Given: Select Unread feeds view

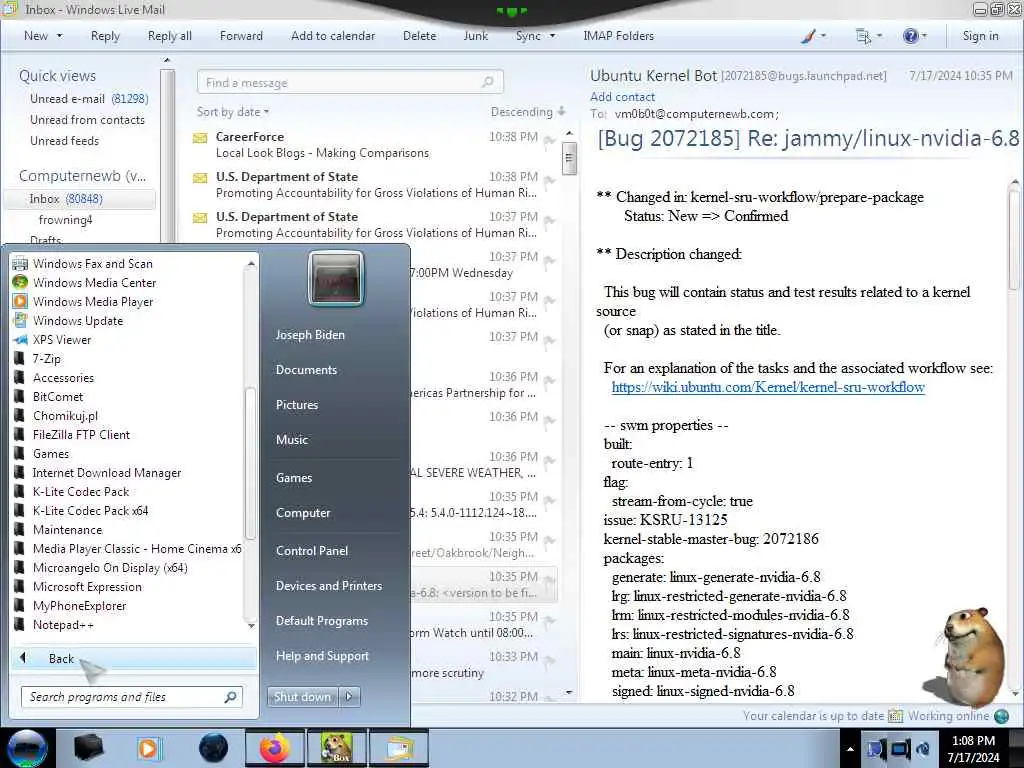Looking at the screenshot, I should [64, 140].
